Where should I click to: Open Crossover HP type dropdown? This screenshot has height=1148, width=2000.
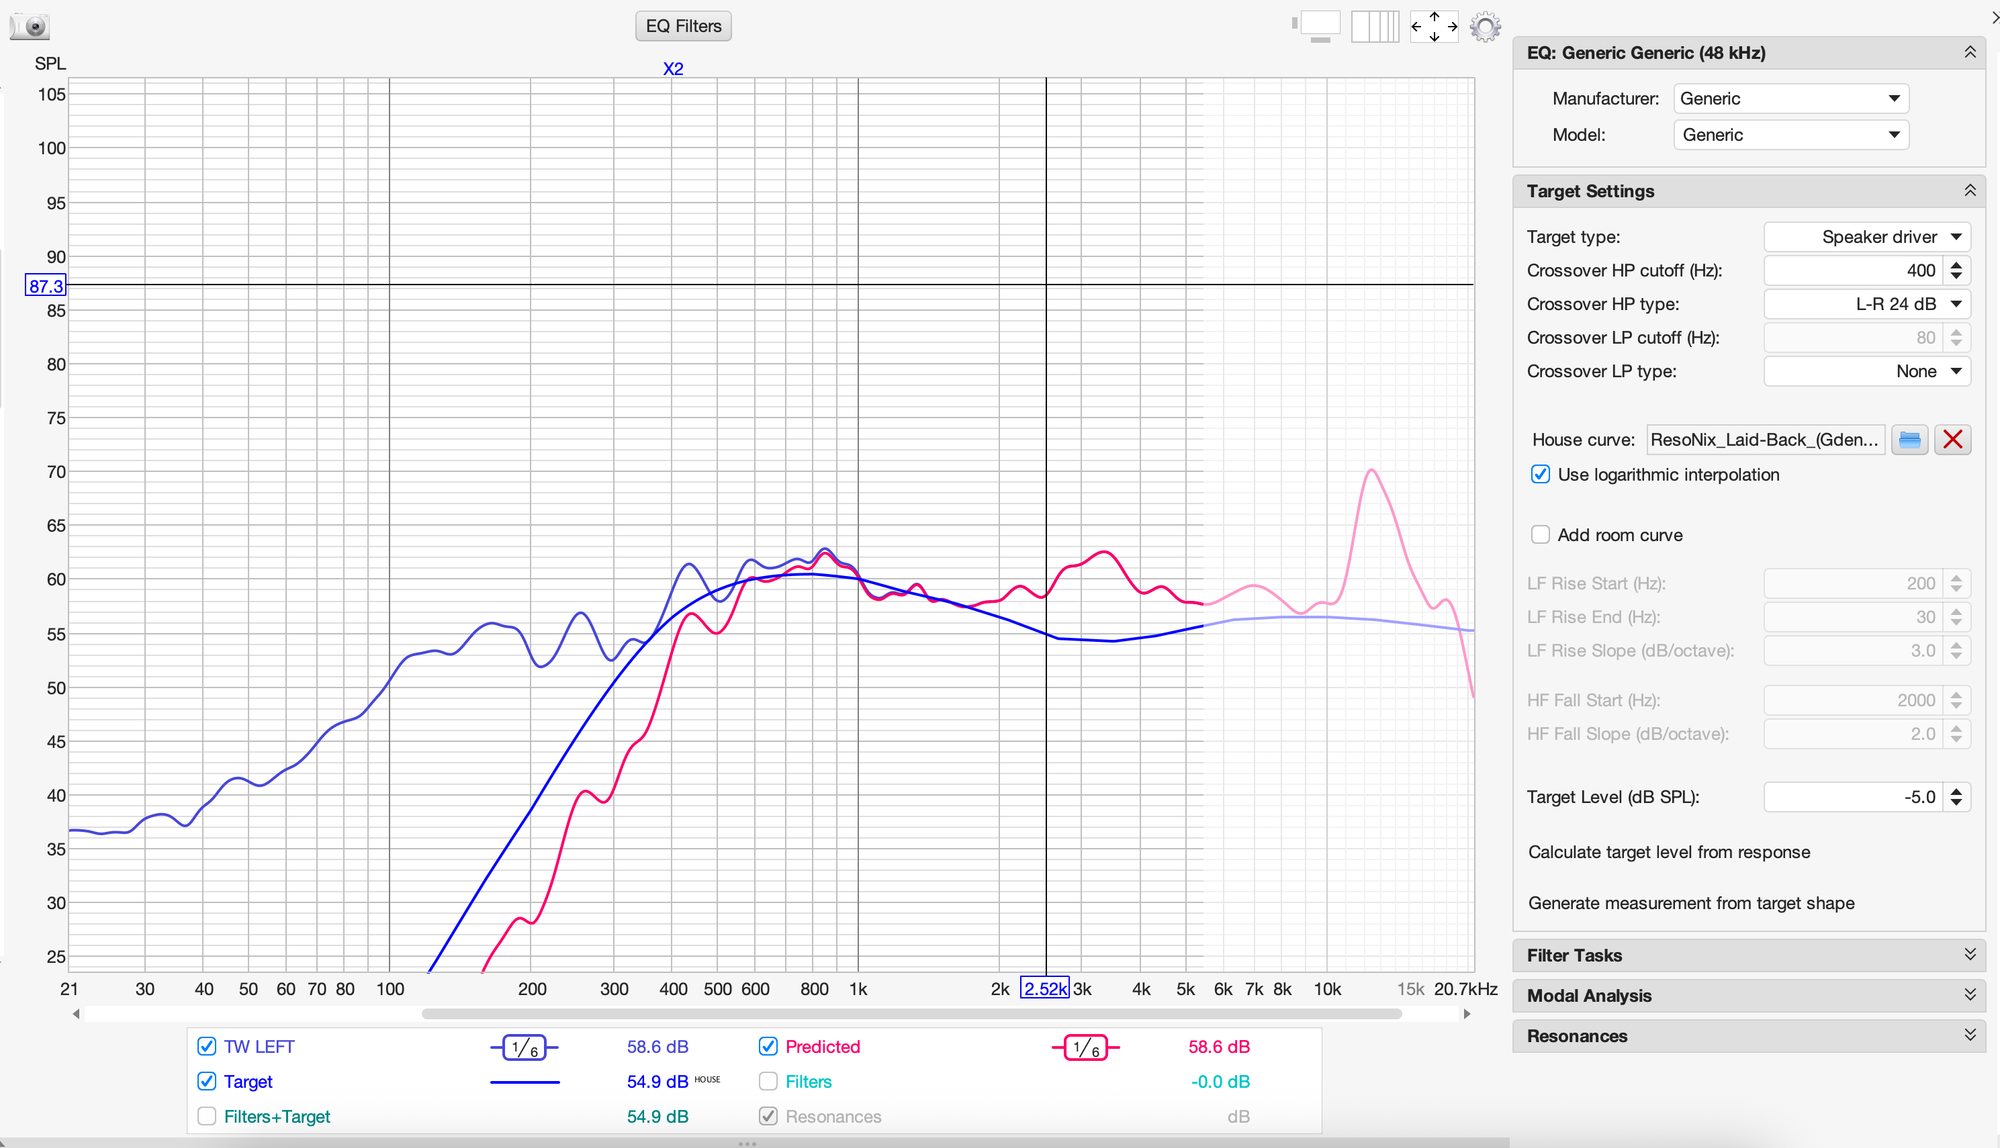click(x=1866, y=304)
